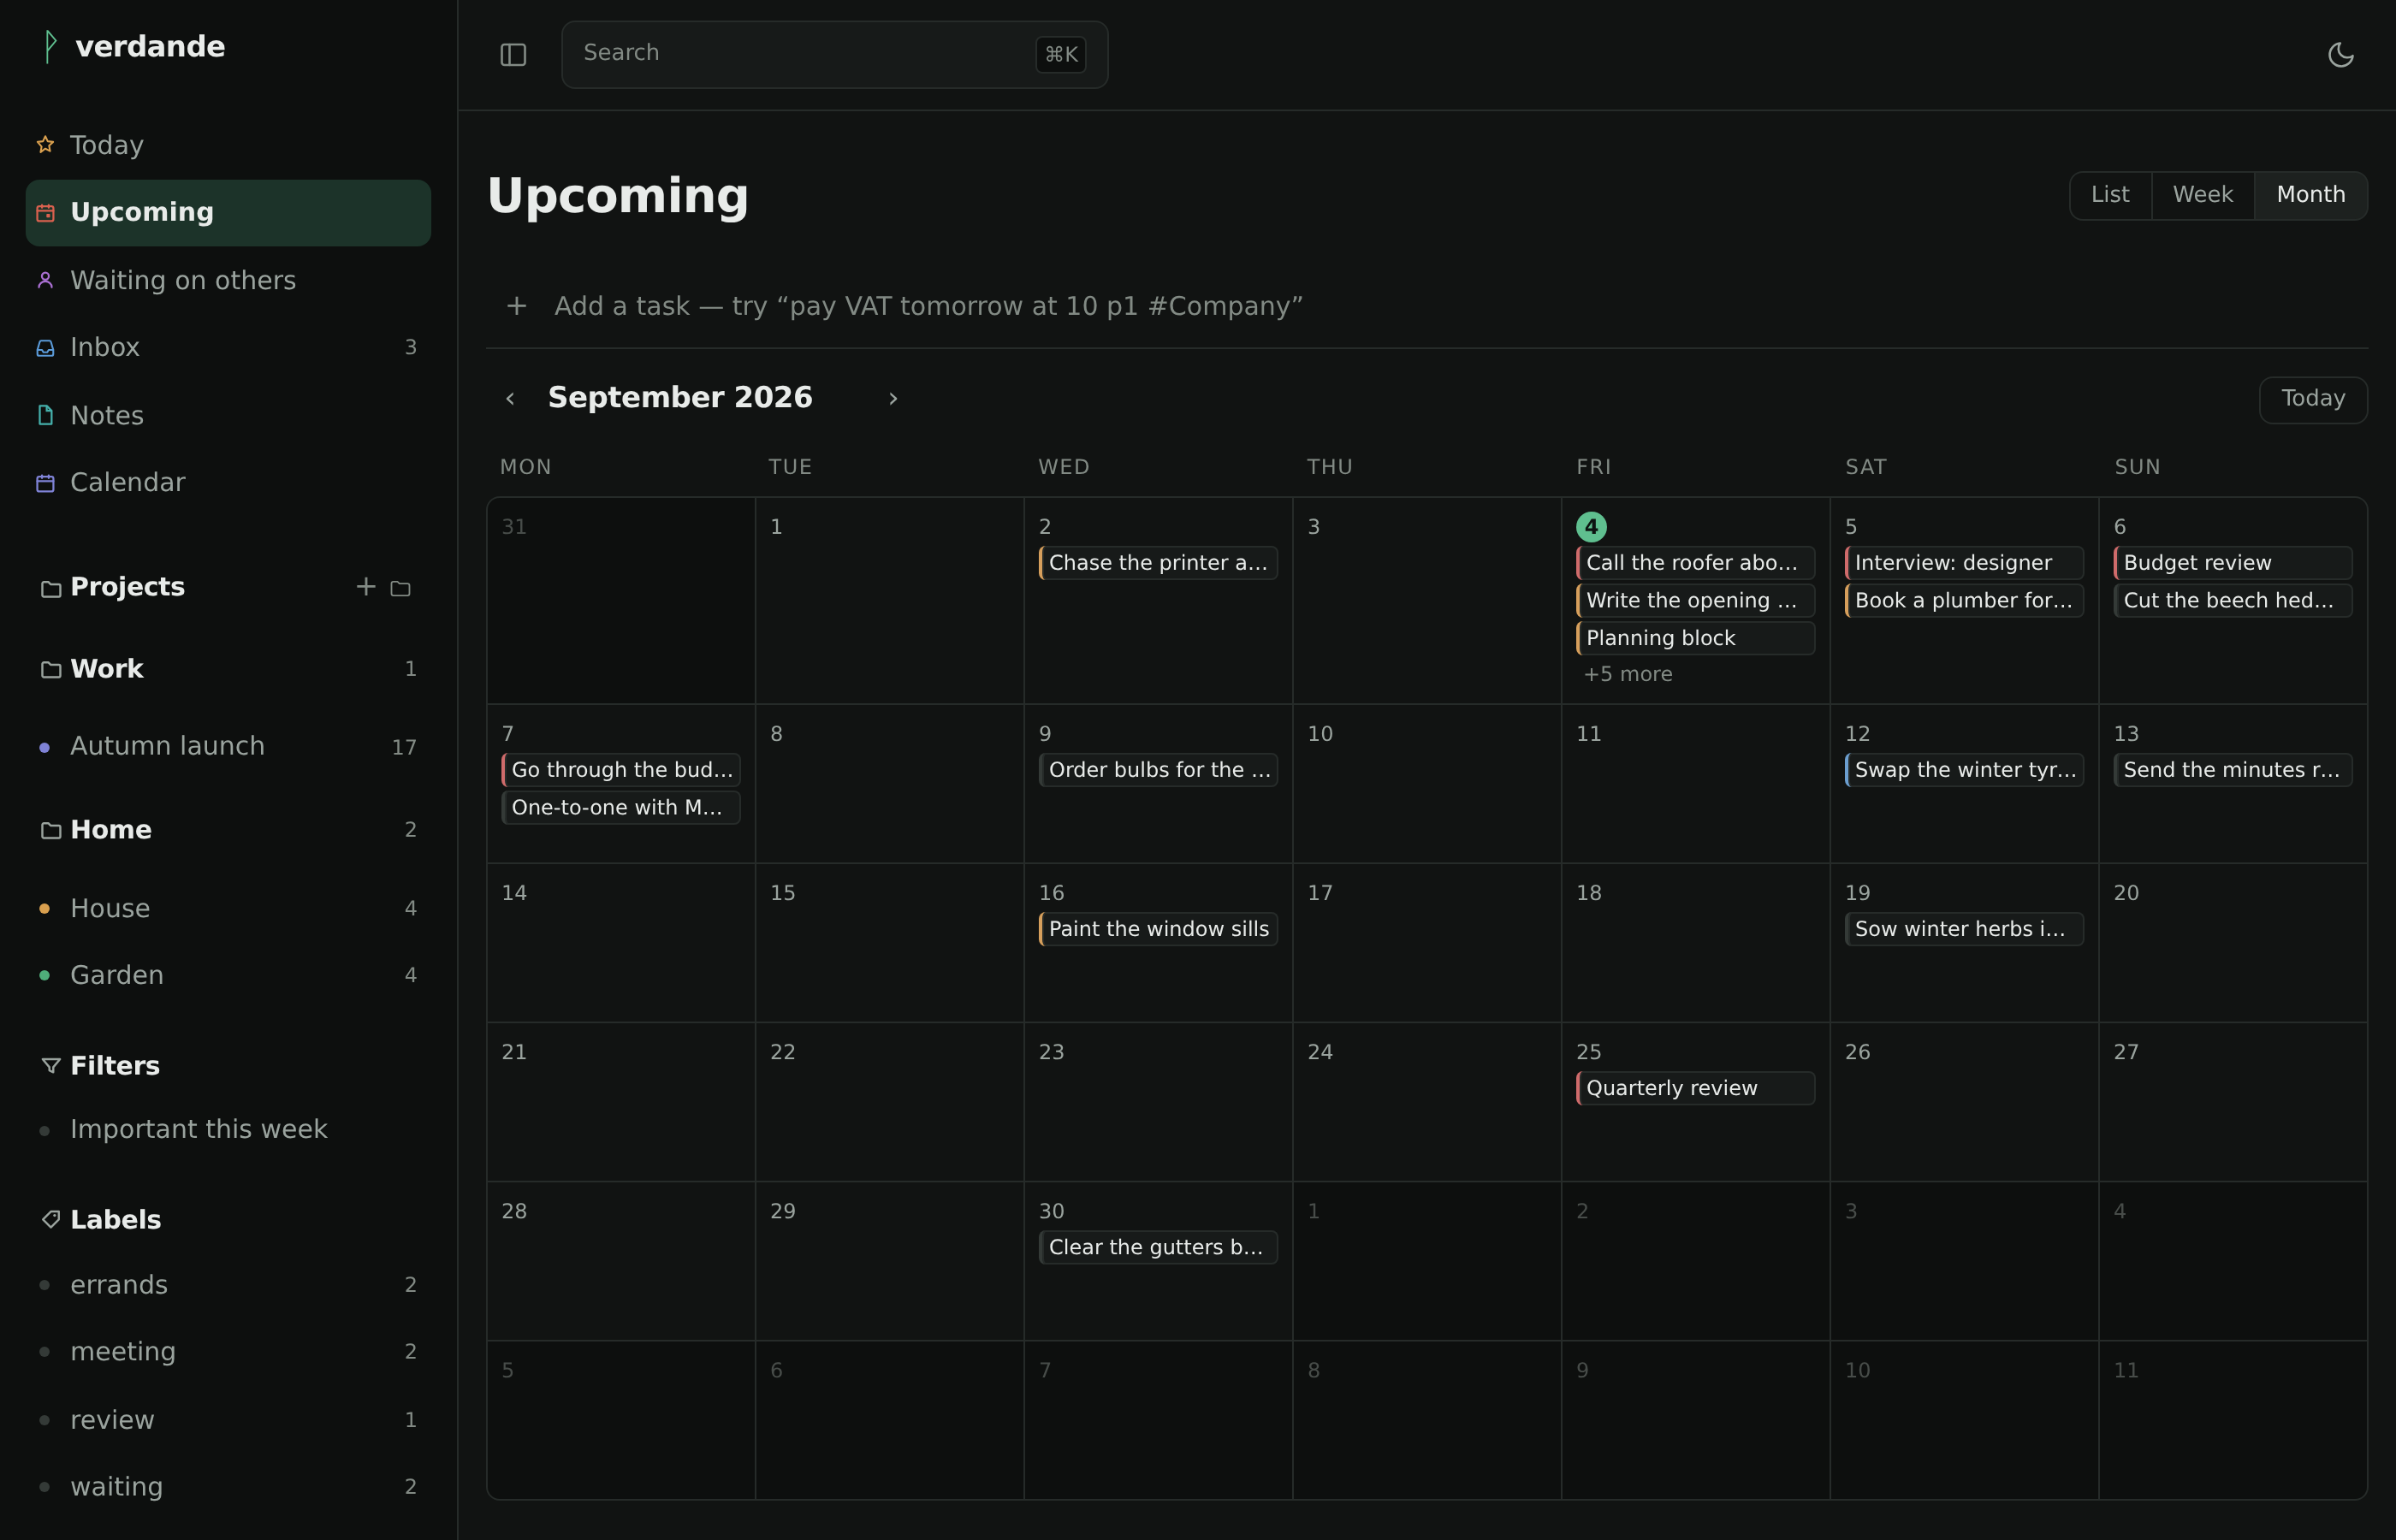This screenshot has width=2396, height=1540.
Task: Click the calendar icon beside Calendar
Action: pos(45,483)
